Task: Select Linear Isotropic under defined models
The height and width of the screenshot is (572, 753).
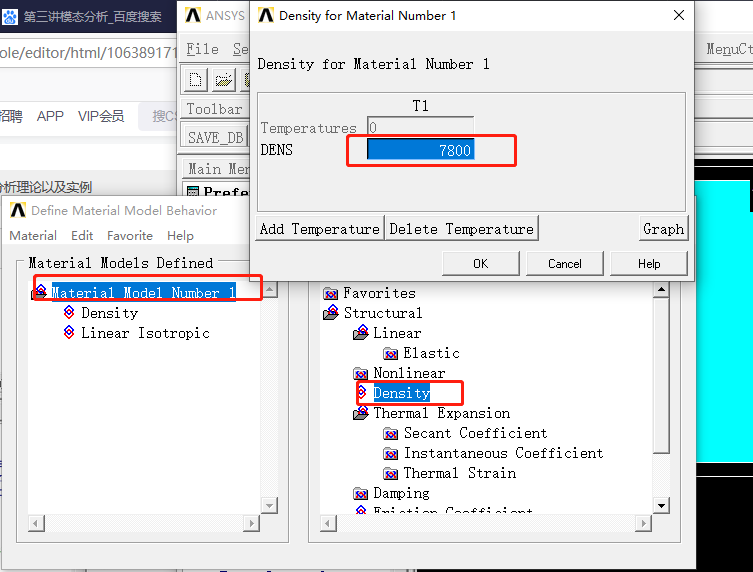Action: [145, 333]
